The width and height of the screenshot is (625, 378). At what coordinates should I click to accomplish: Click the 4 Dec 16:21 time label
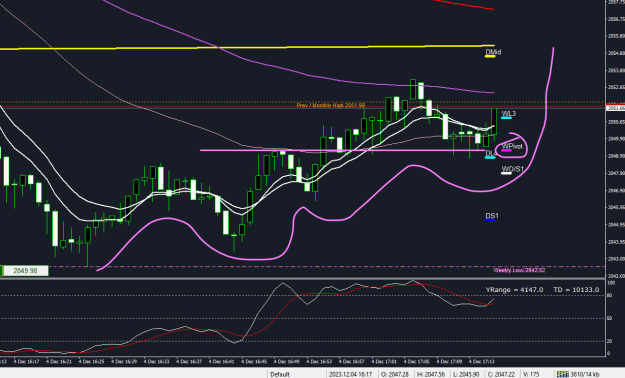pos(59,362)
